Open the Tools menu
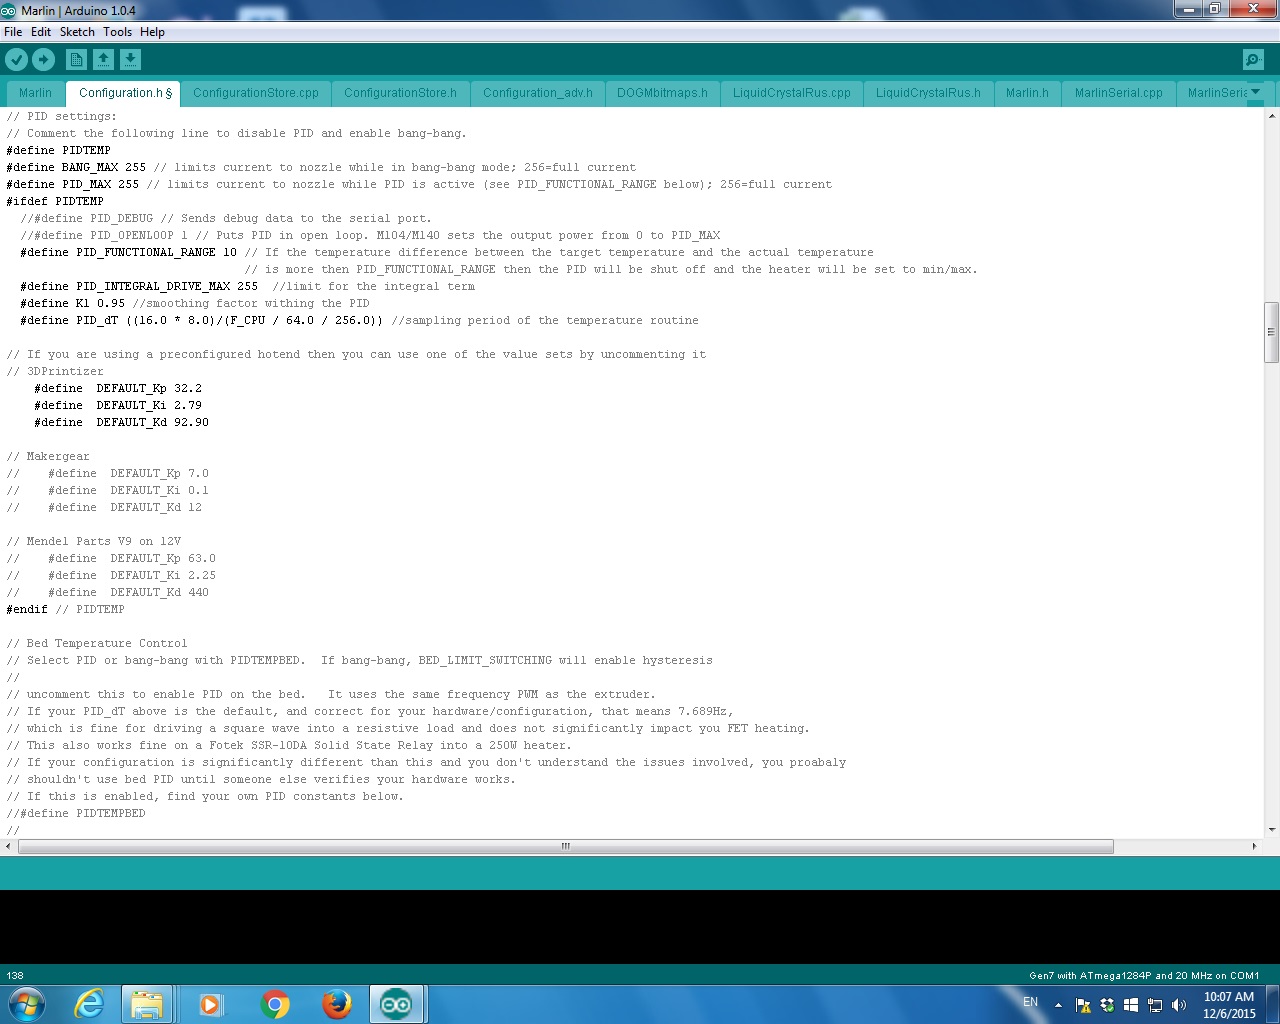This screenshot has width=1280, height=1024. [x=117, y=32]
